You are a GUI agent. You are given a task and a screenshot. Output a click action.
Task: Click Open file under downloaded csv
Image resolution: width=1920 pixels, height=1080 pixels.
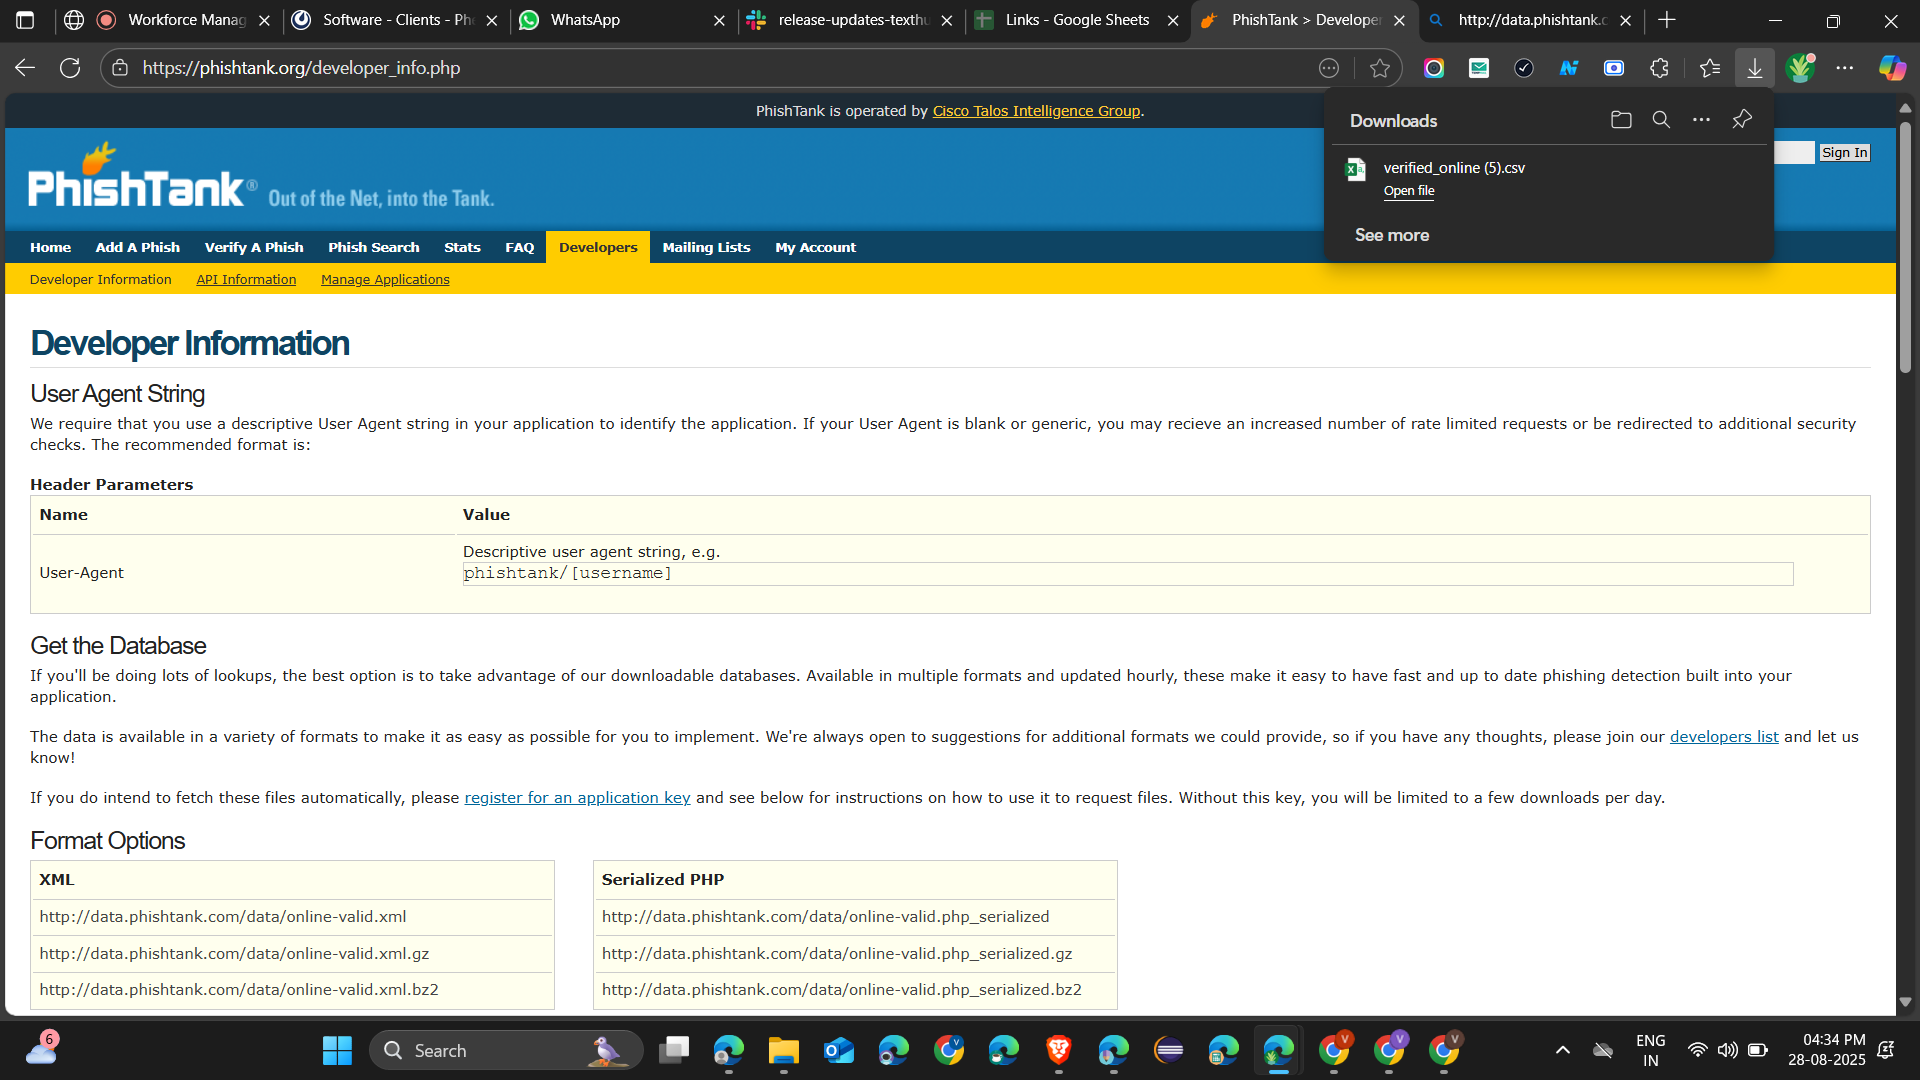pos(1409,191)
